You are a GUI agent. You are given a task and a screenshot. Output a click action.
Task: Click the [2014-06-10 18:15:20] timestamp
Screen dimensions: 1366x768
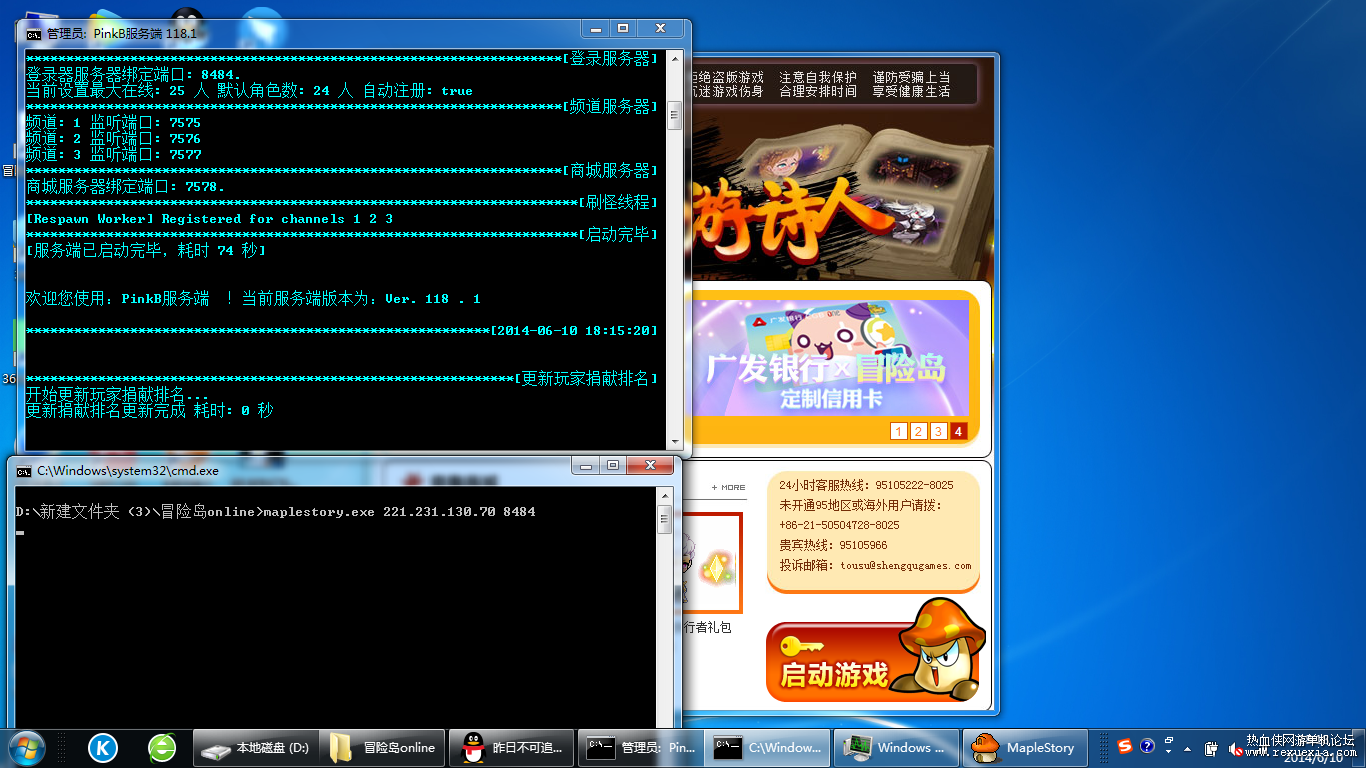574,330
